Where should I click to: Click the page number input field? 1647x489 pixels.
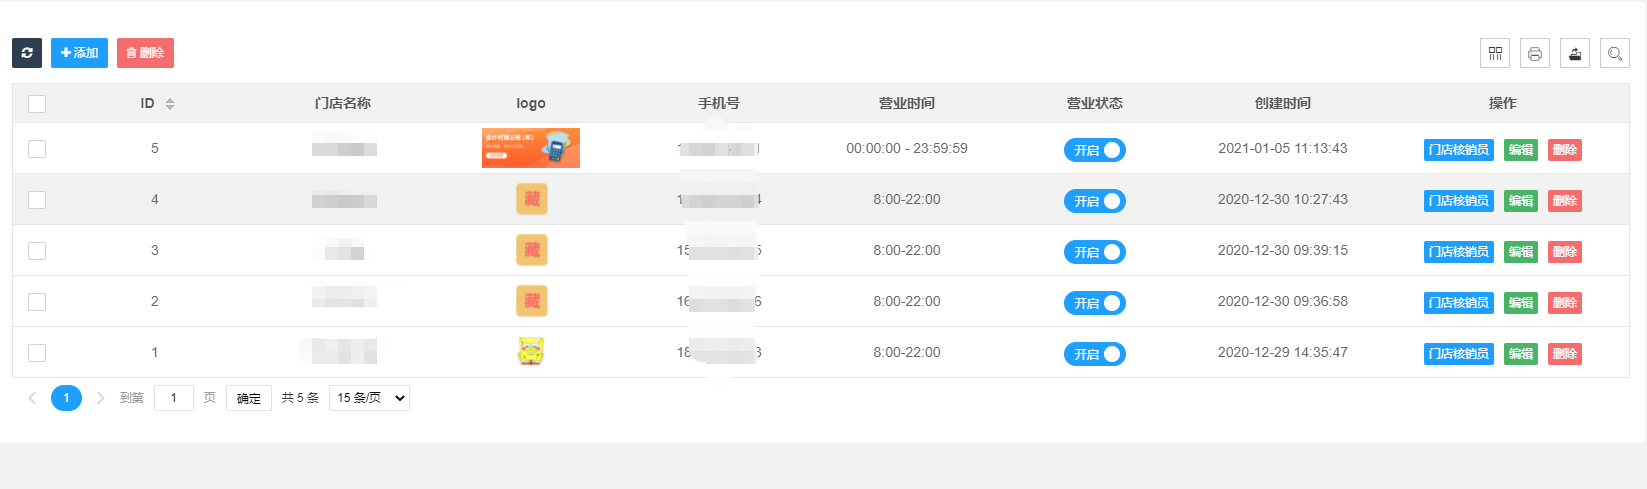[174, 398]
